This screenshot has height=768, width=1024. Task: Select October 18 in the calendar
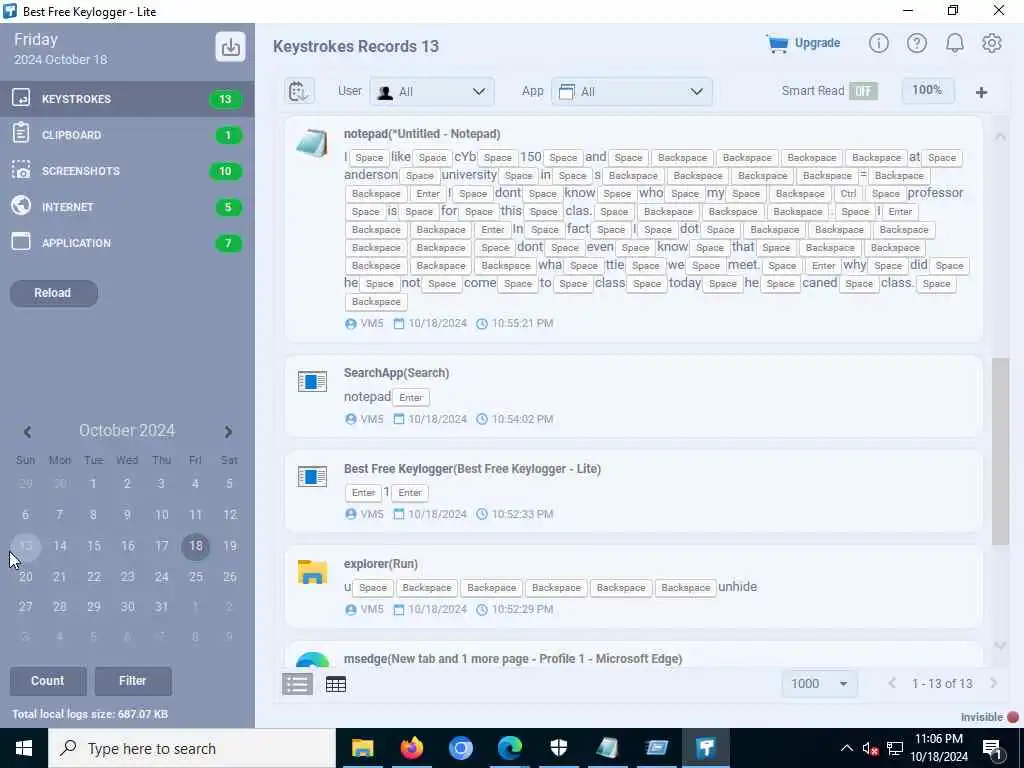[x=195, y=546]
